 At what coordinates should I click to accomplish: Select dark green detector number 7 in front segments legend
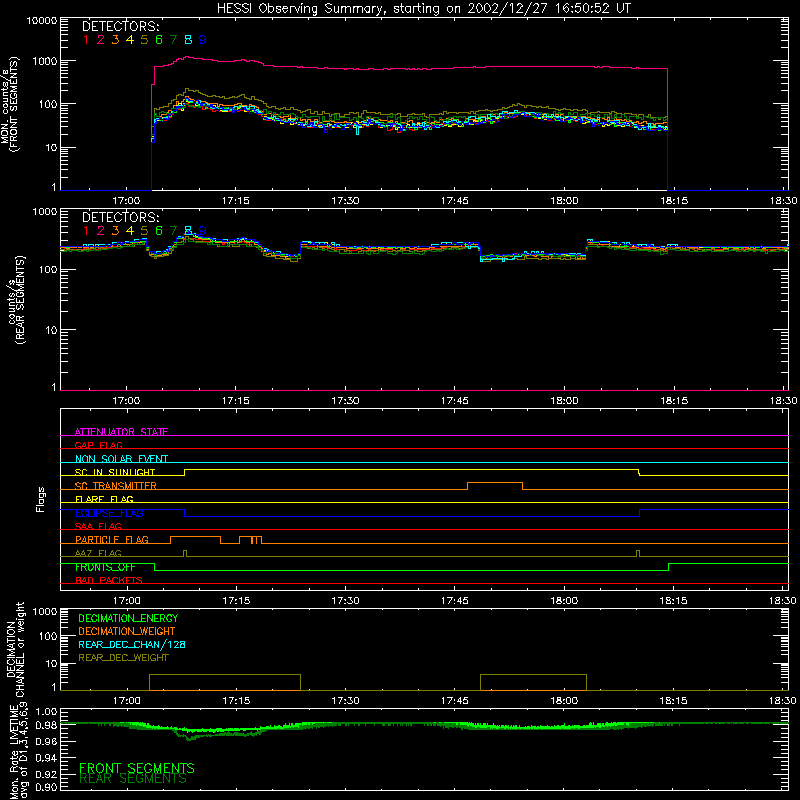click(x=173, y=40)
